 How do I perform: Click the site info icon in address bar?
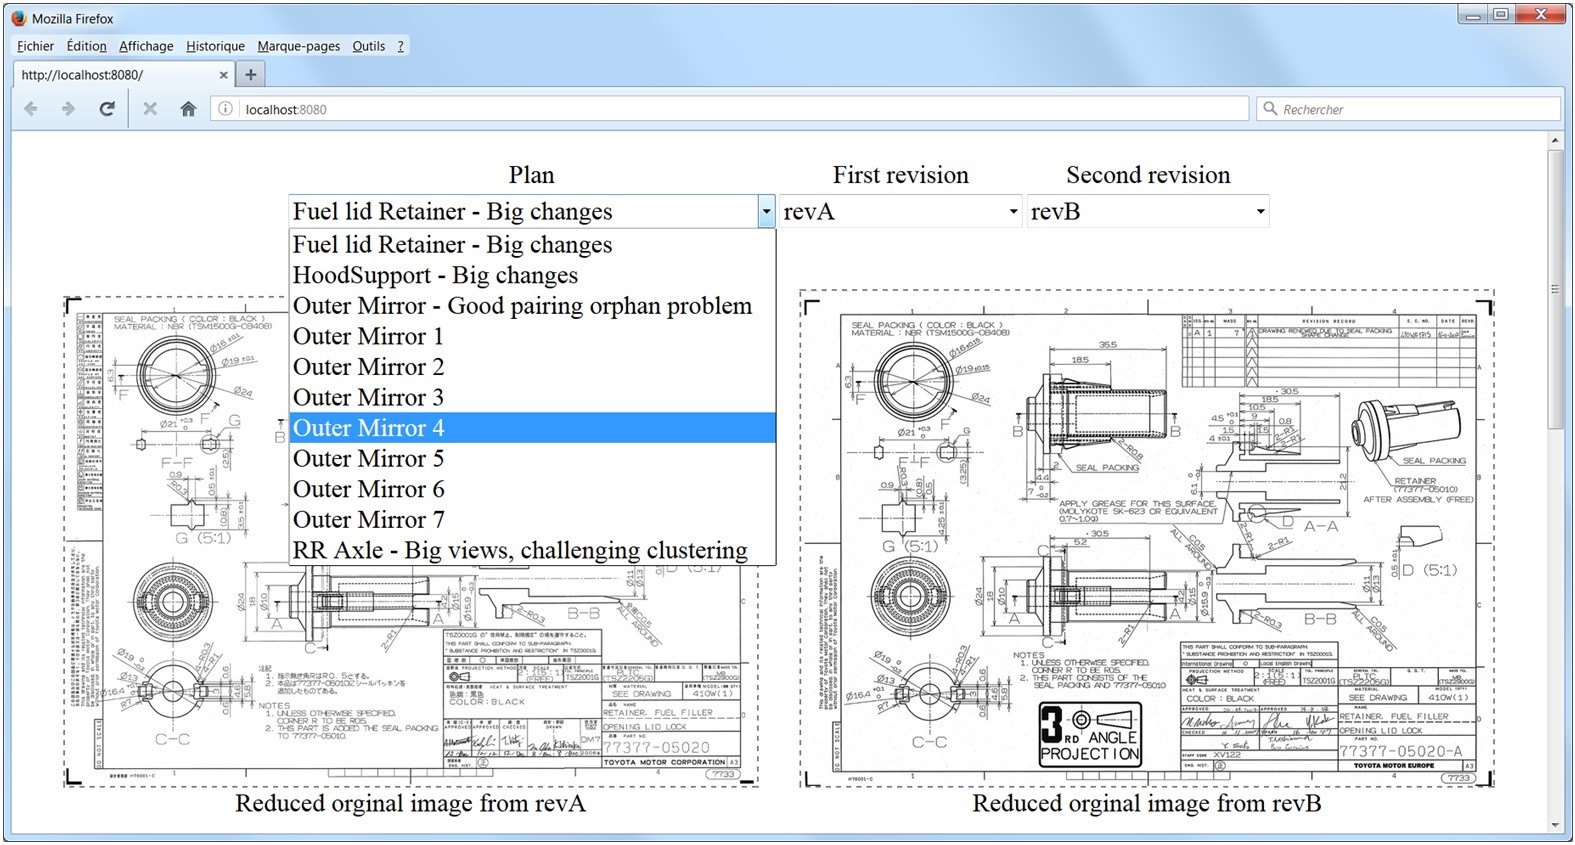click(226, 109)
